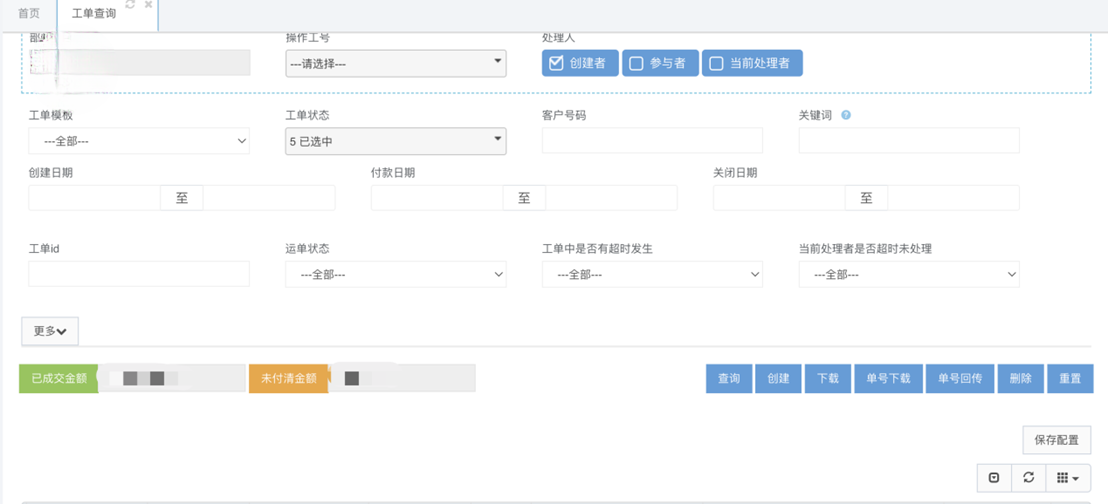Viewport: 1108px width, 504px height.
Task: Click the blue 查询 button
Action: [728, 378]
